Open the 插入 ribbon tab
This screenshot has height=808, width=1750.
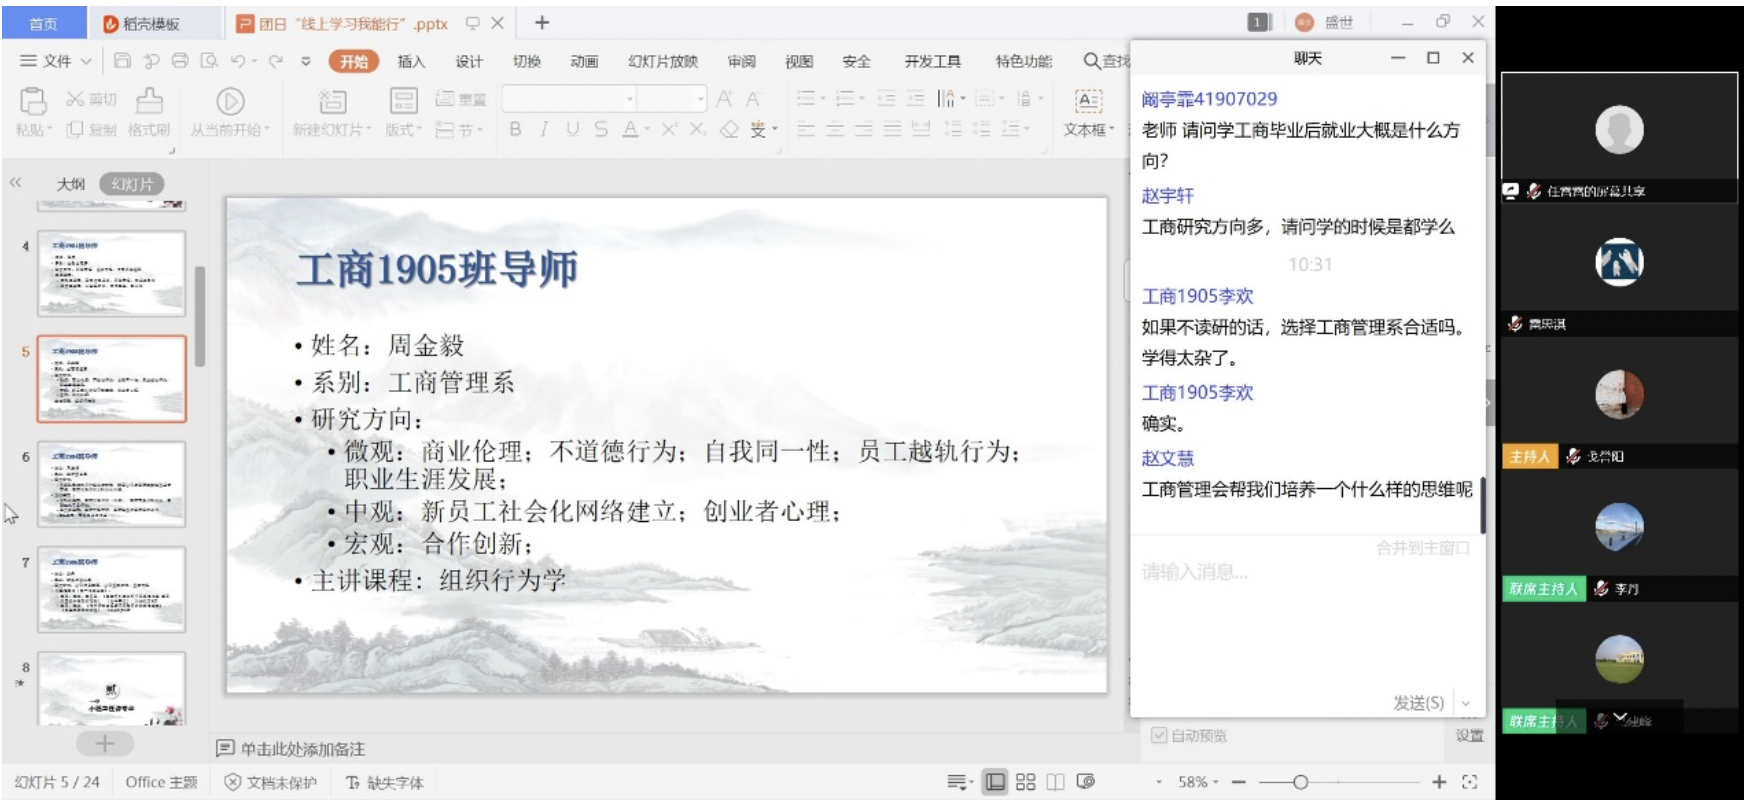click(411, 61)
